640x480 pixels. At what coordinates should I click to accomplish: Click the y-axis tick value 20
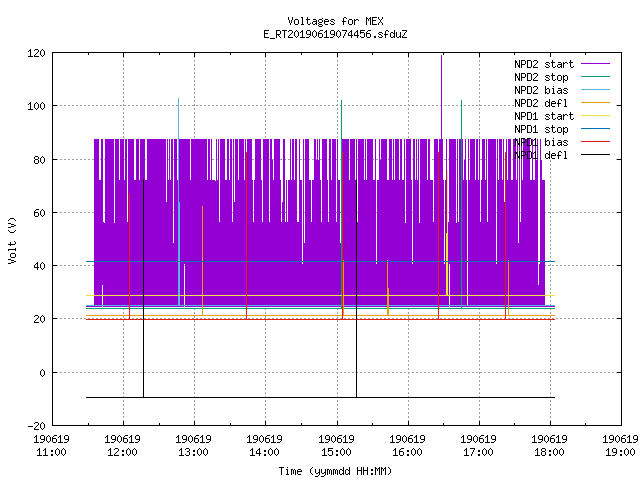click(40, 319)
